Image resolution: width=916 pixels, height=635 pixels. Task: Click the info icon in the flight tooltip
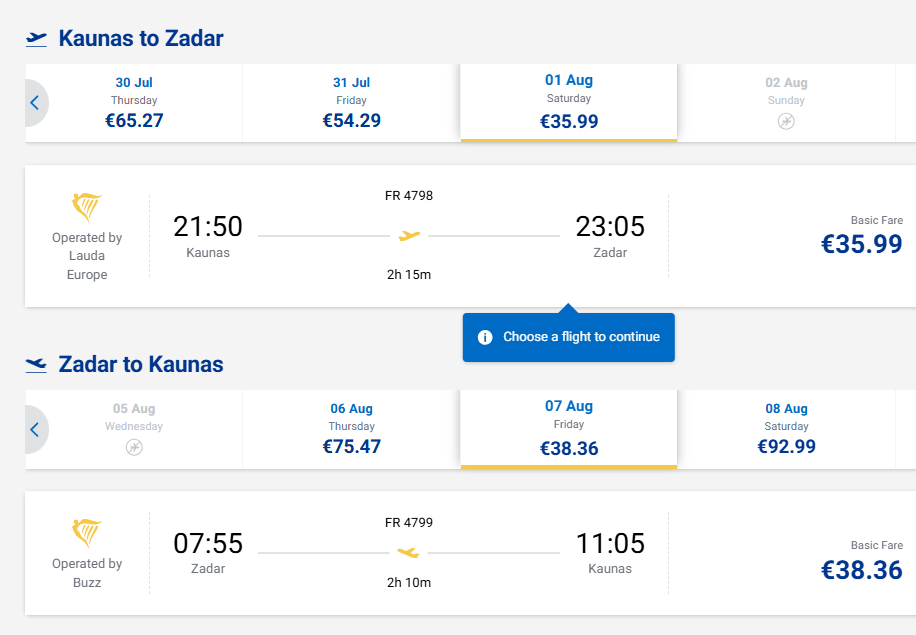click(x=485, y=337)
